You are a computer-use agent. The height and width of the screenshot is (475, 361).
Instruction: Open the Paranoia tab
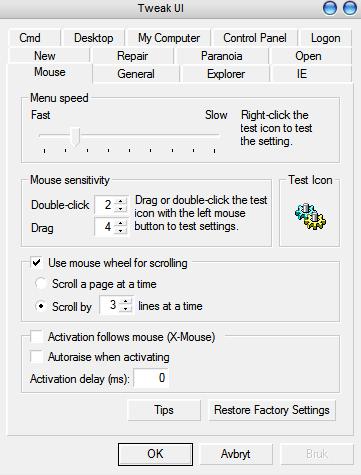pyautogui.click(x=221, y=56)
